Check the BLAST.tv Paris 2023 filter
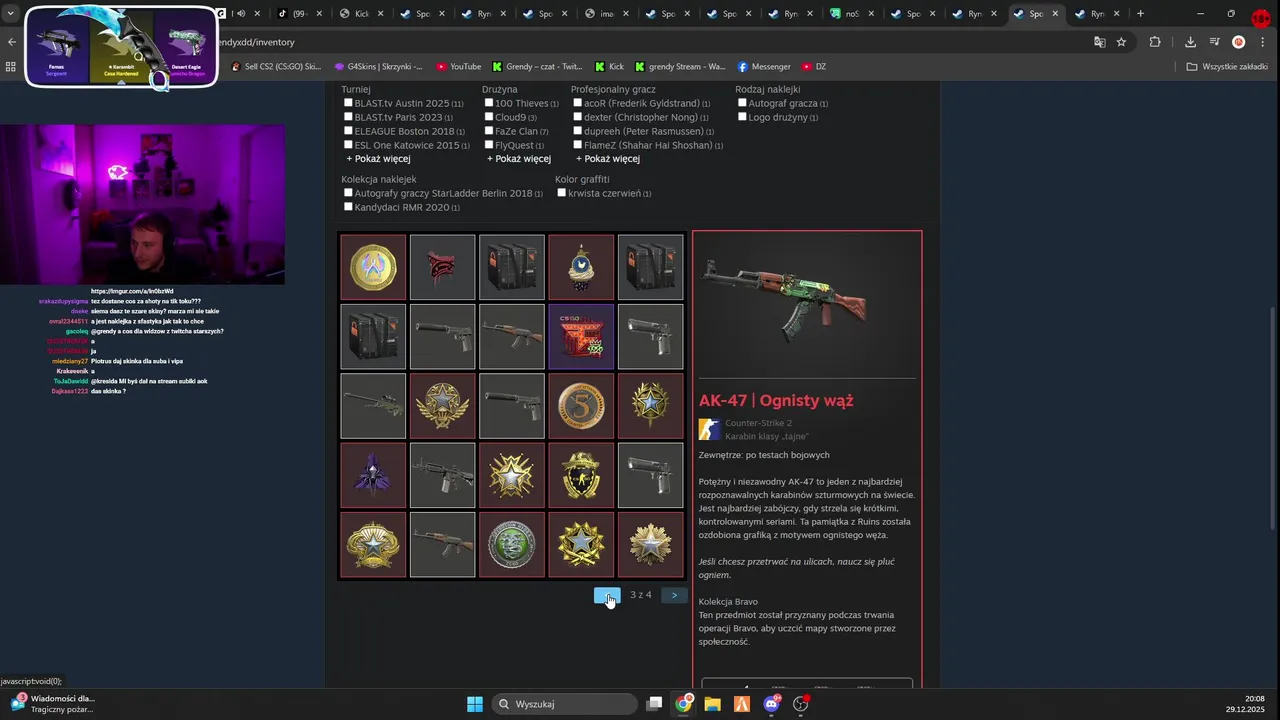The height and width of the screenshot is (720, 1280). point(348,117)
